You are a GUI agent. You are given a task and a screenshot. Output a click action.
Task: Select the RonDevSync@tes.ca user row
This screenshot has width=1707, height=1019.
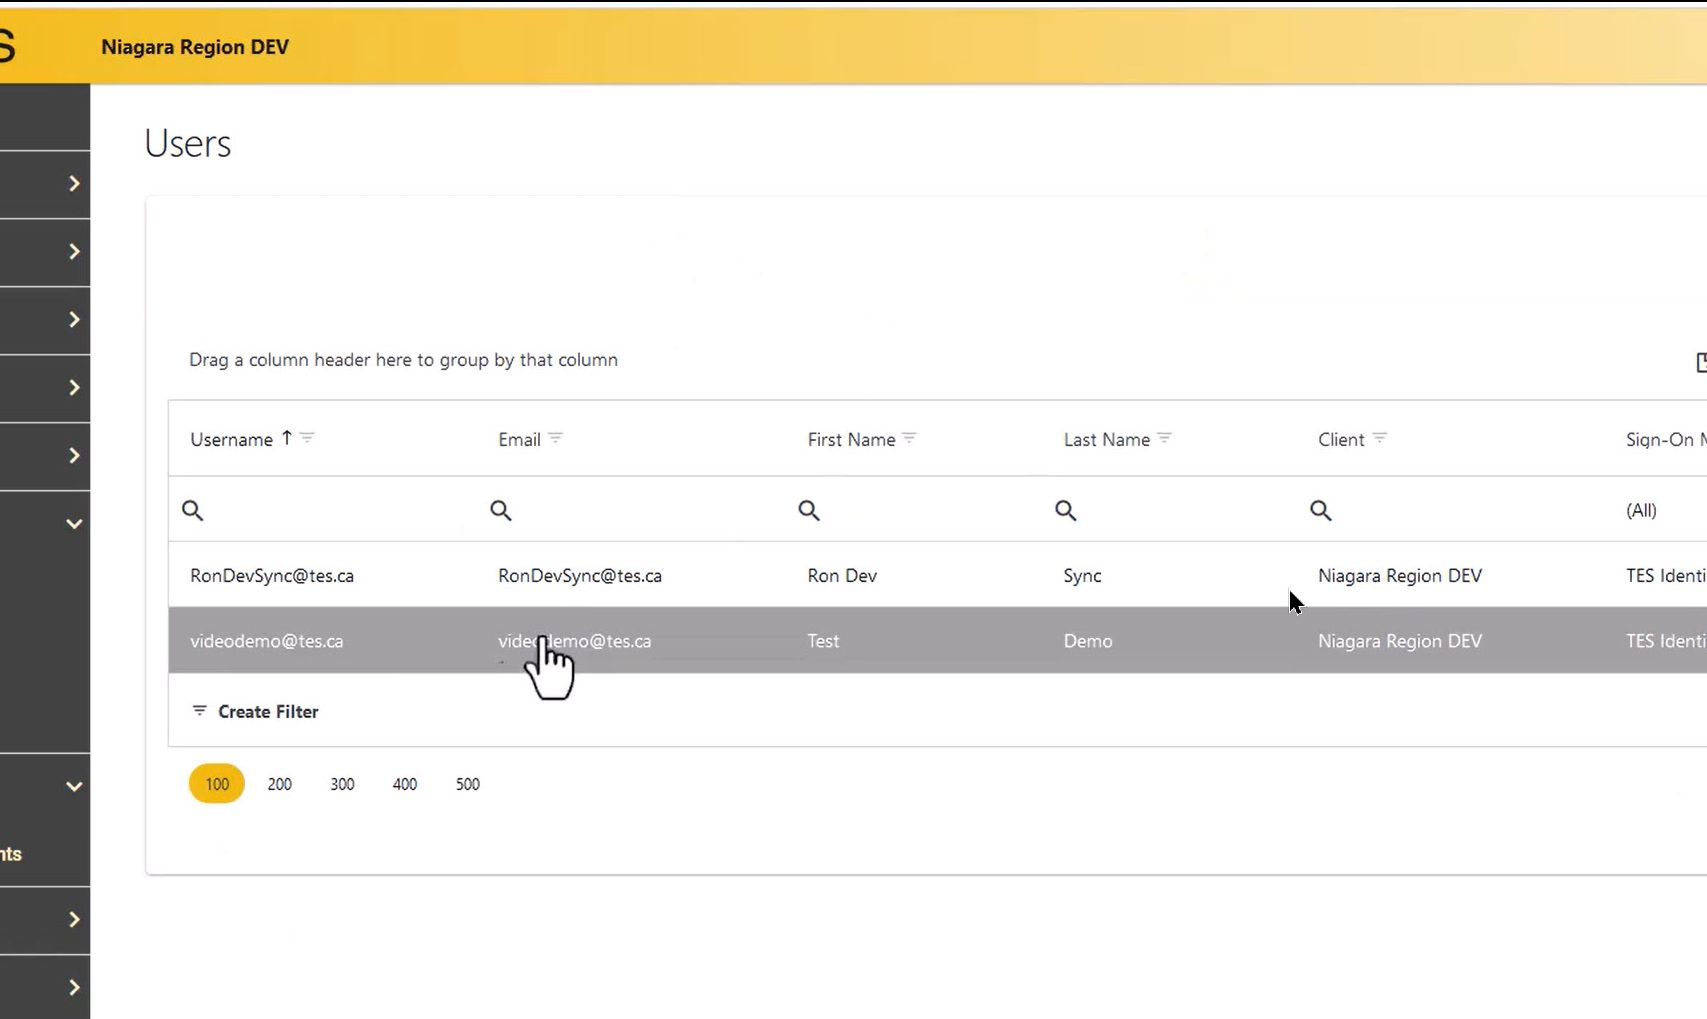click(x=272, y=576)
